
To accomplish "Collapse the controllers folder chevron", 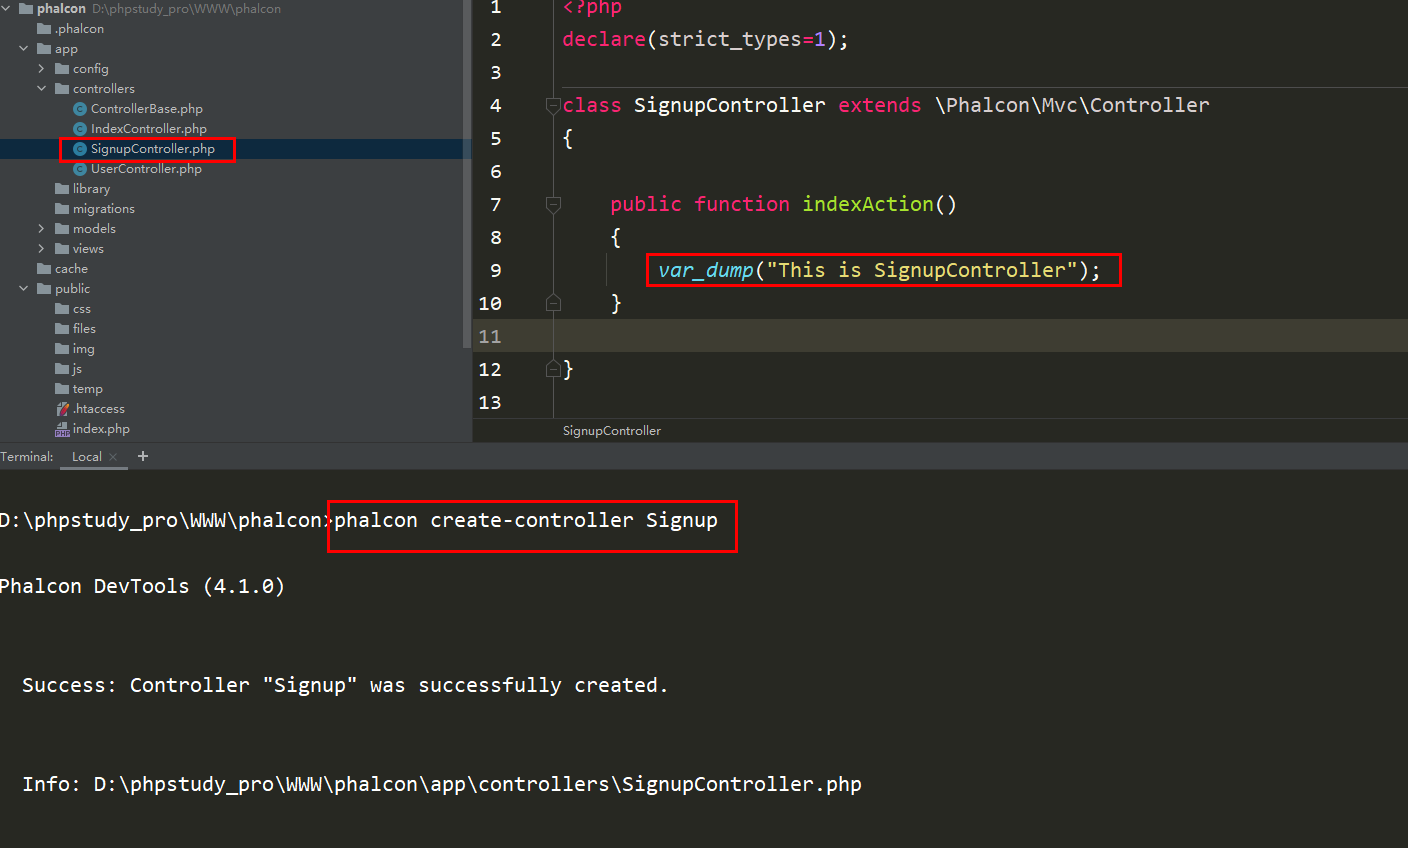I will click(x=42, y=89).
